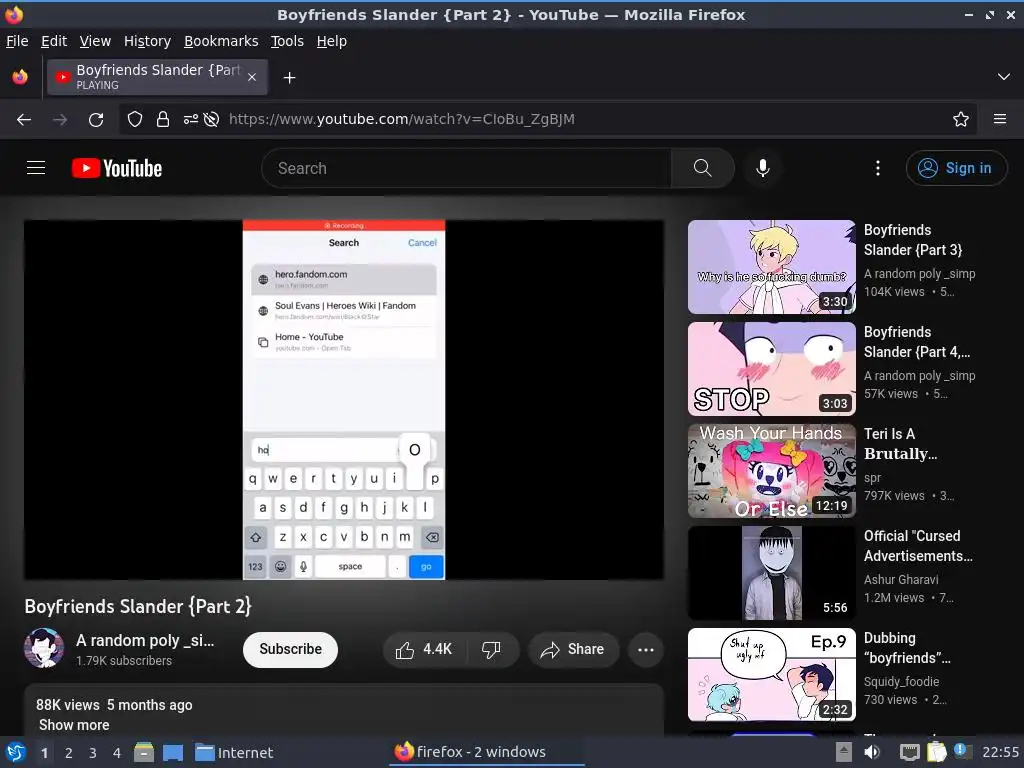Open the taskbar start menu icon
This screenshot has height=768, width=1024.
[x=15, y=753]
